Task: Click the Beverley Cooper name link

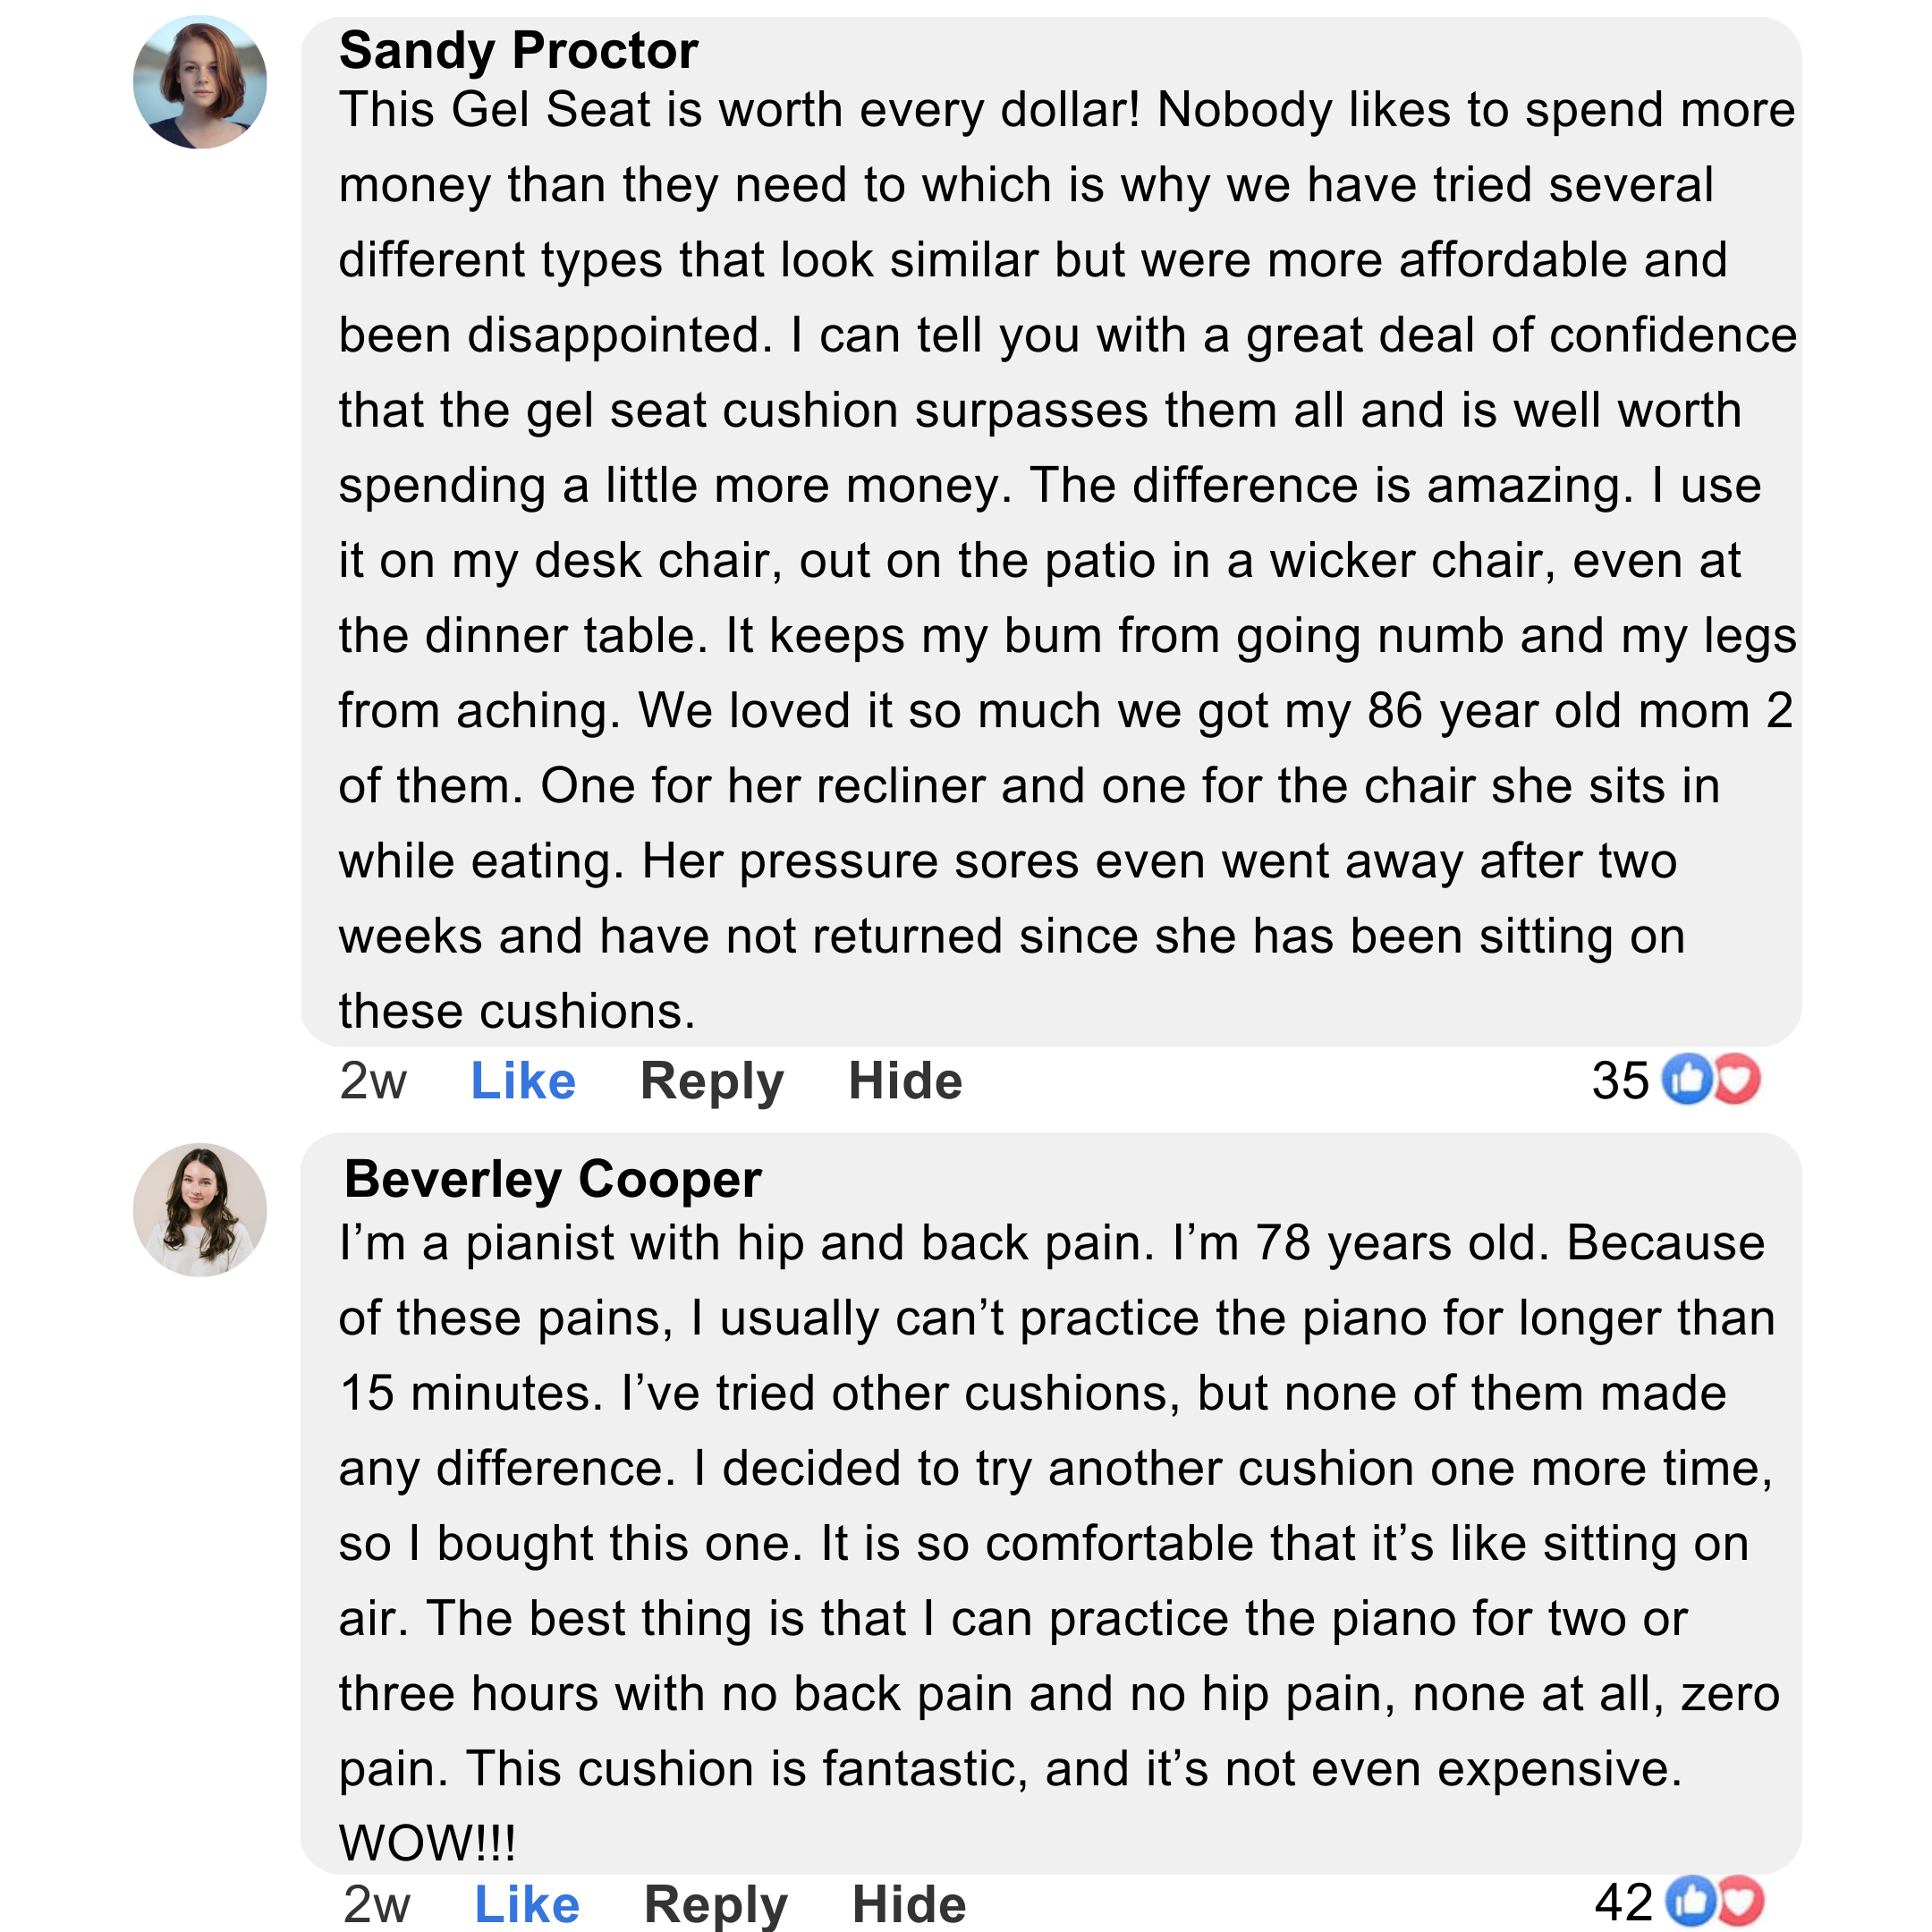Action: [x=552, y=1179]
